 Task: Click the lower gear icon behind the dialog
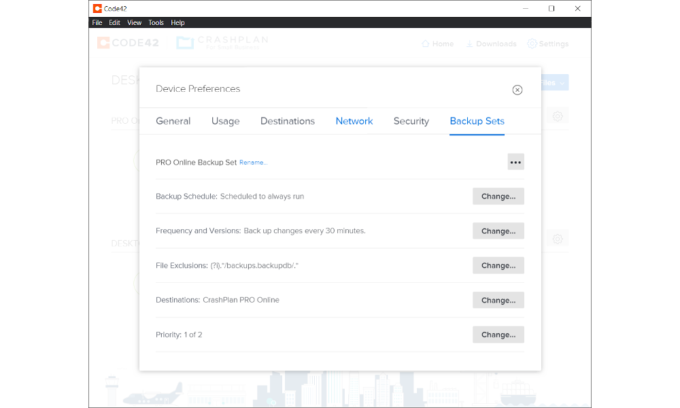click(557, 239)
